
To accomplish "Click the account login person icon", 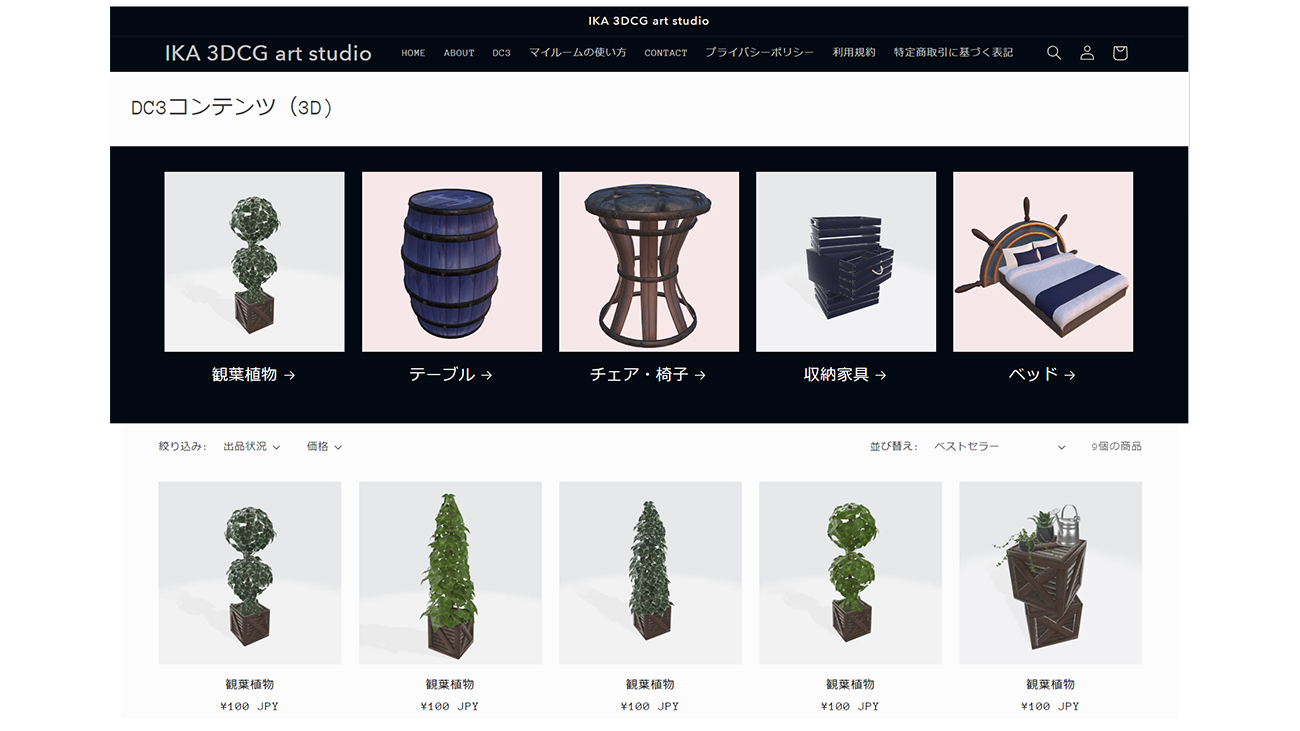I will coord(1087,53).
